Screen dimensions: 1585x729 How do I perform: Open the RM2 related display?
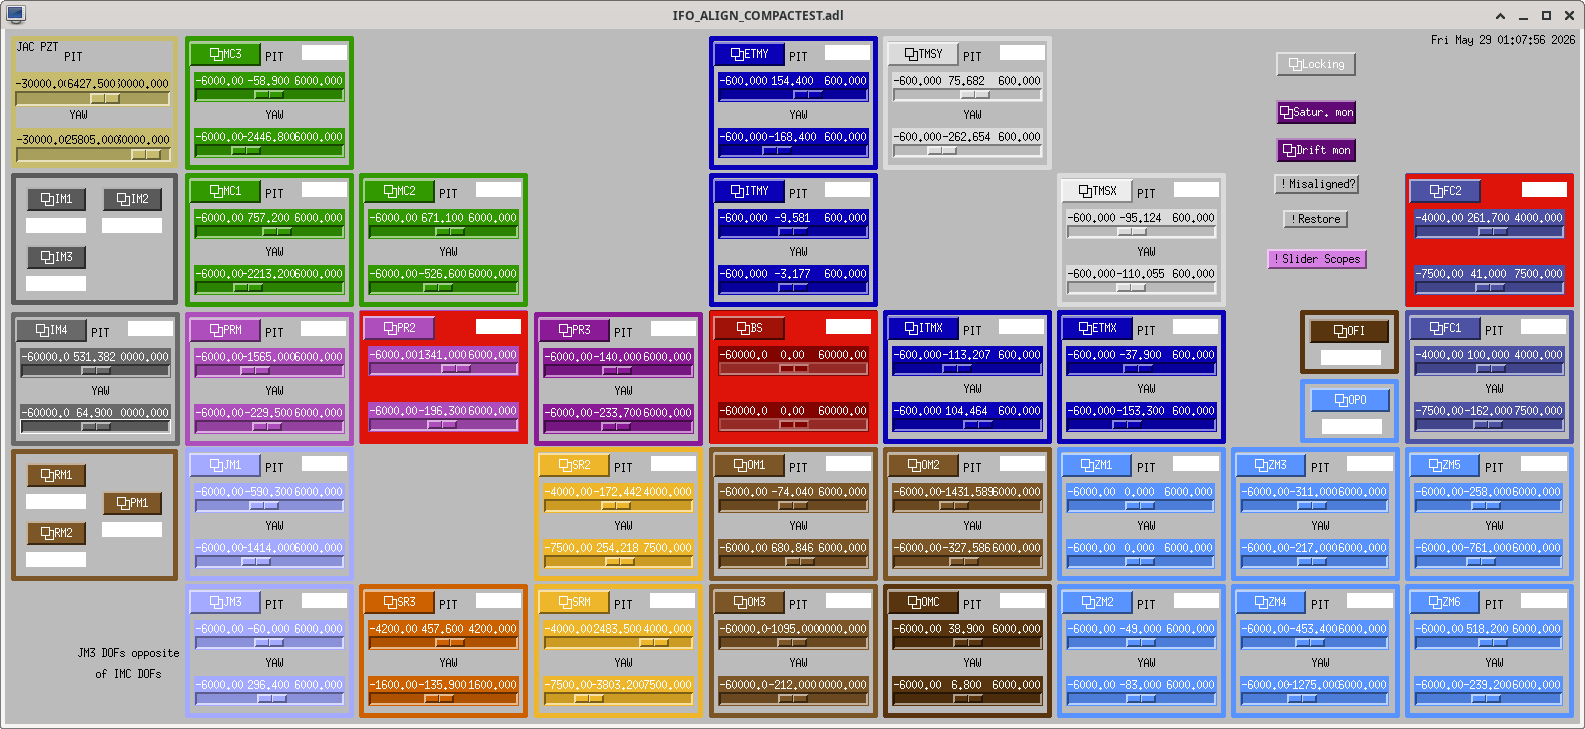56,533
